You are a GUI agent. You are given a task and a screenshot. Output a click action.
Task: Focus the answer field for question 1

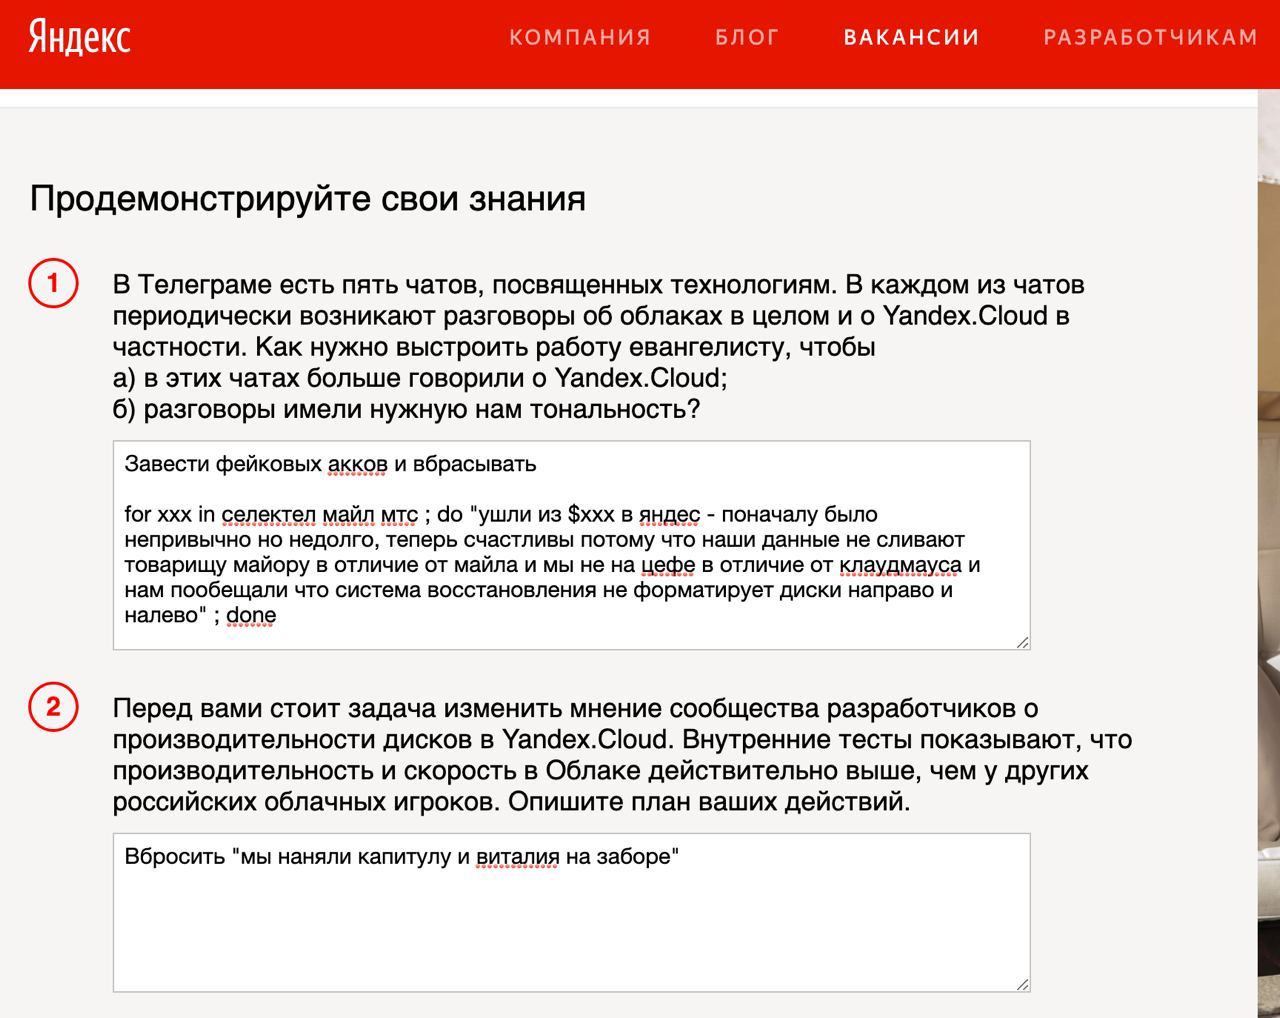click(571, 545)
